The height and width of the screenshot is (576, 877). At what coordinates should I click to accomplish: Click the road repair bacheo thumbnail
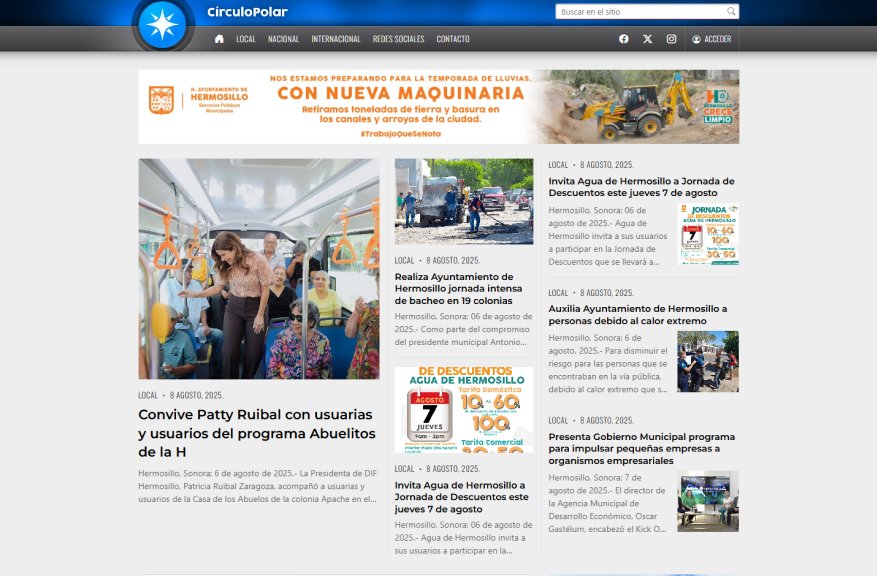coord(464,201)
